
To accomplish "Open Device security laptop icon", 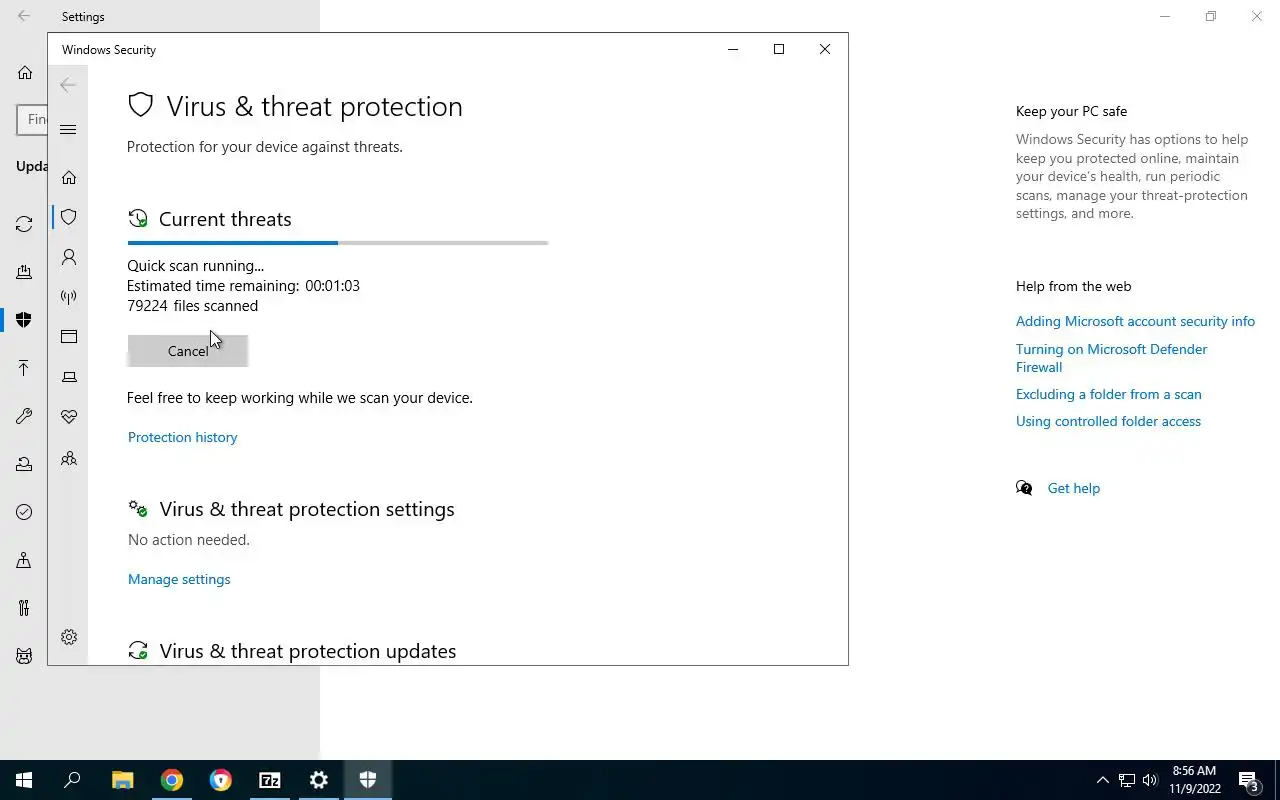I will click(69, 377).
